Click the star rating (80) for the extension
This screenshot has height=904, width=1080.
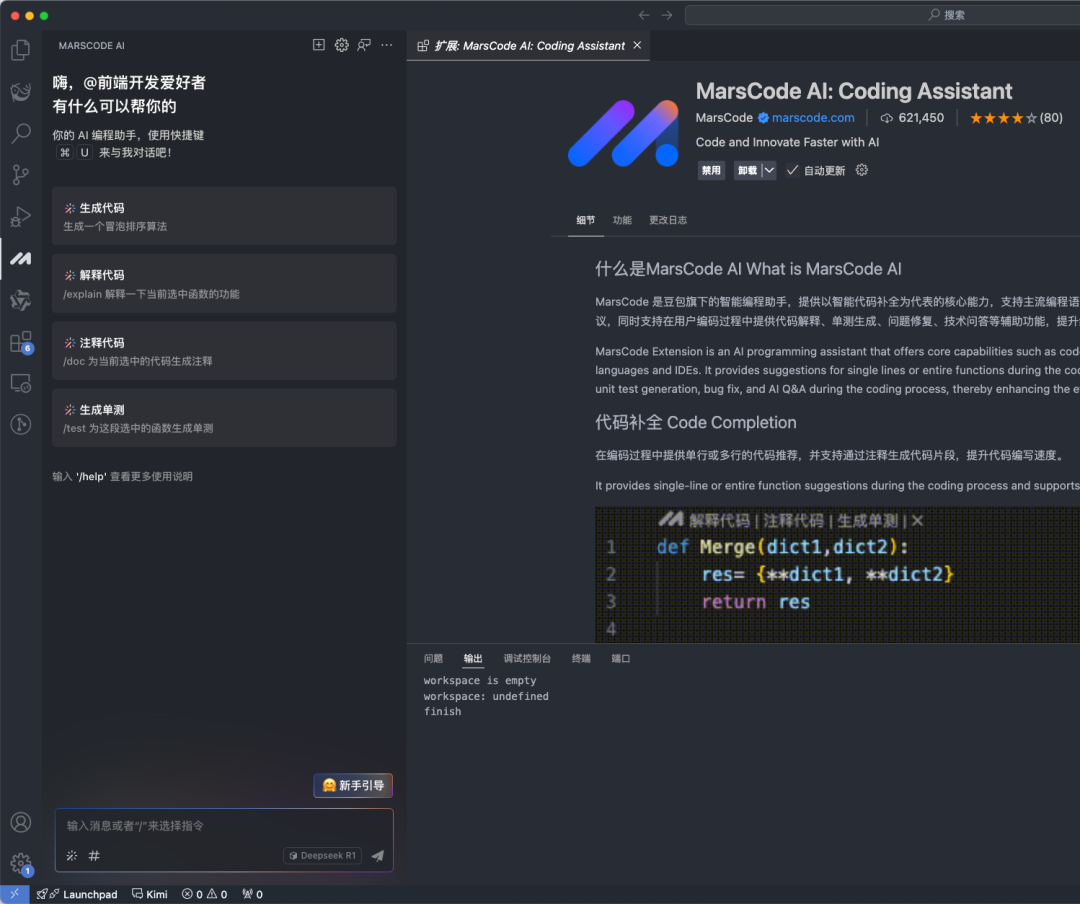click(x=1016, y=118)
